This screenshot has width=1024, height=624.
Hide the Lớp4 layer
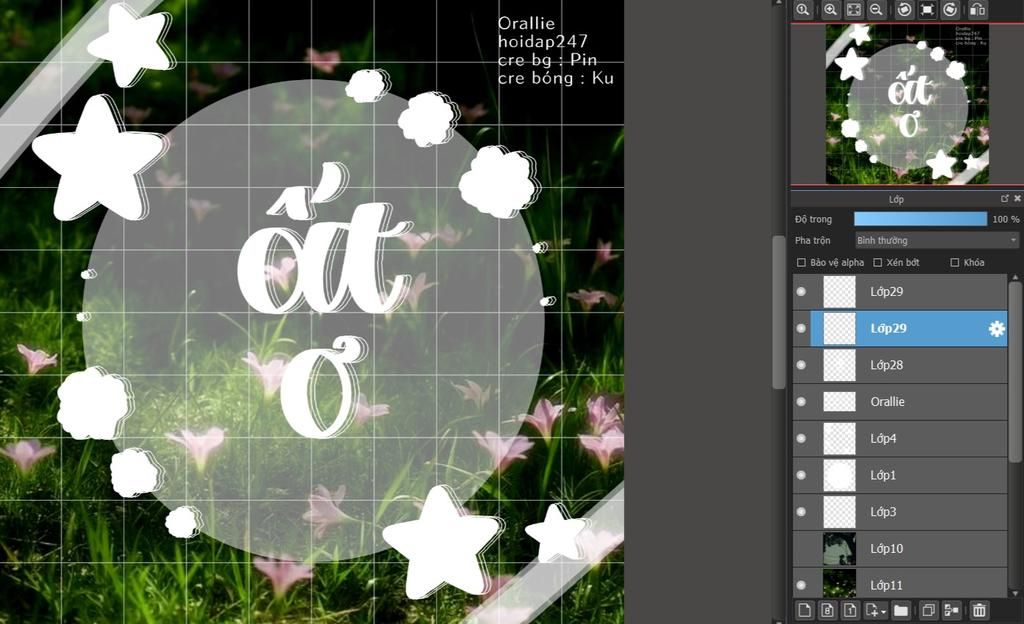(801, 439)
